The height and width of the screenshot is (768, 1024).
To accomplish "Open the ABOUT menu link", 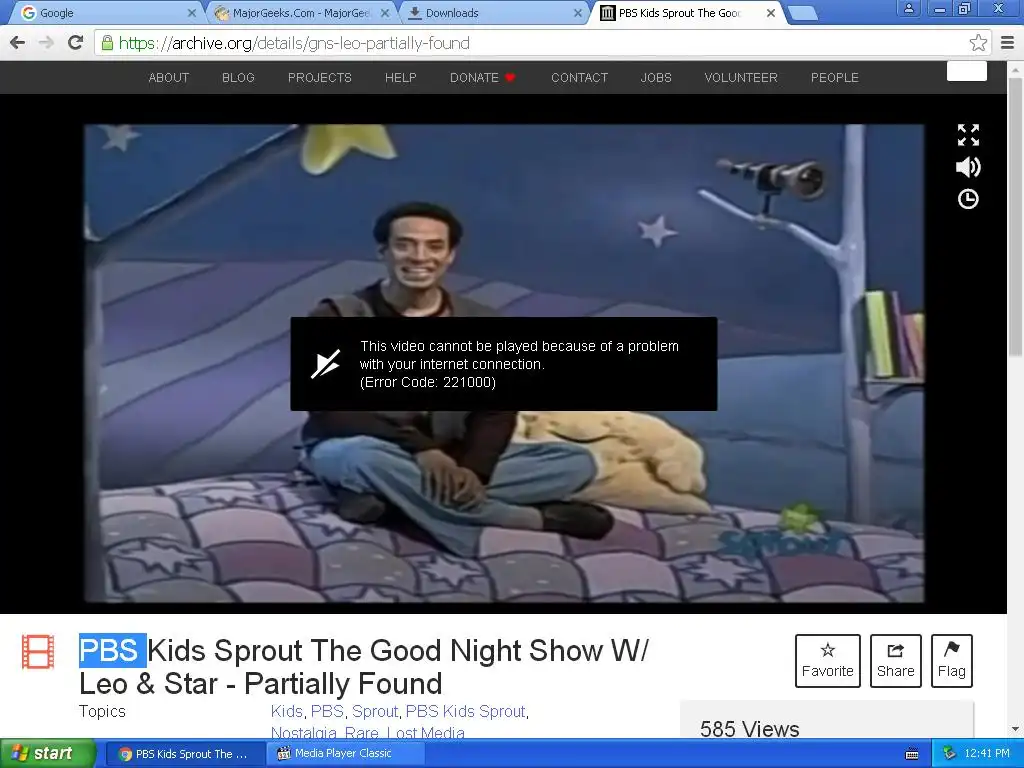I will pyautogui.click(x=168, y=78).
